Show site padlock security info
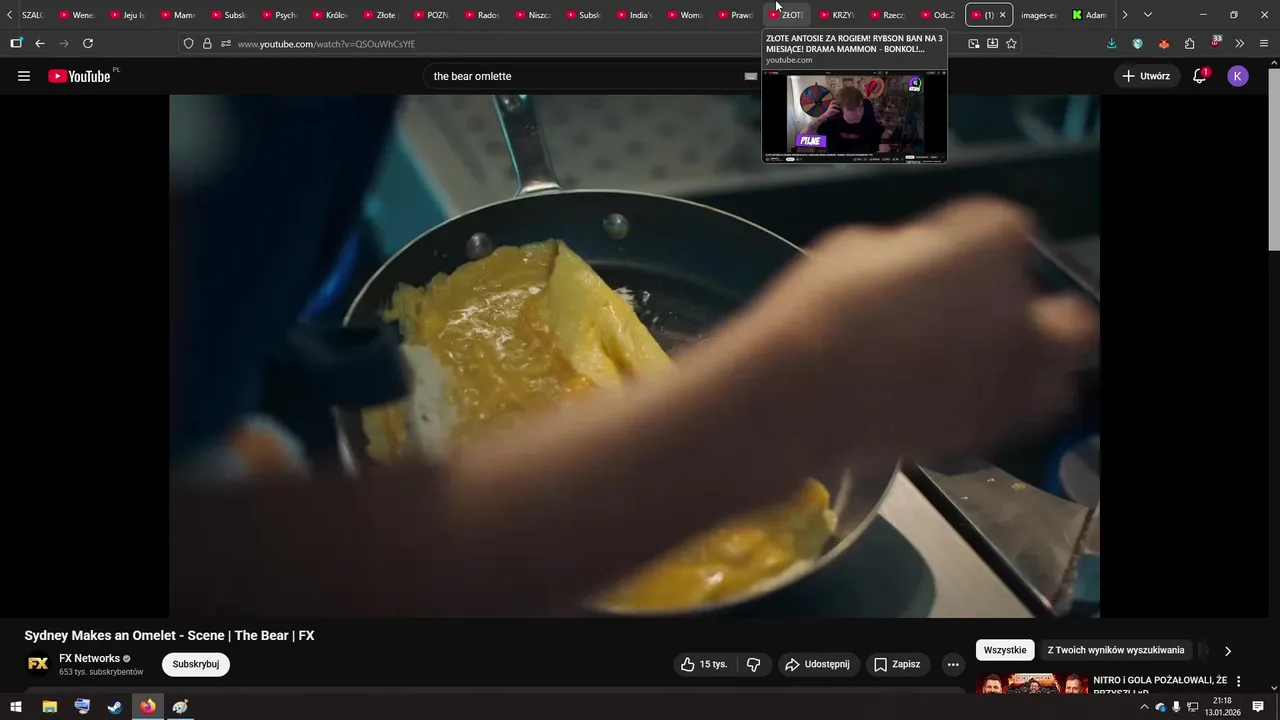 pos(207,44)
